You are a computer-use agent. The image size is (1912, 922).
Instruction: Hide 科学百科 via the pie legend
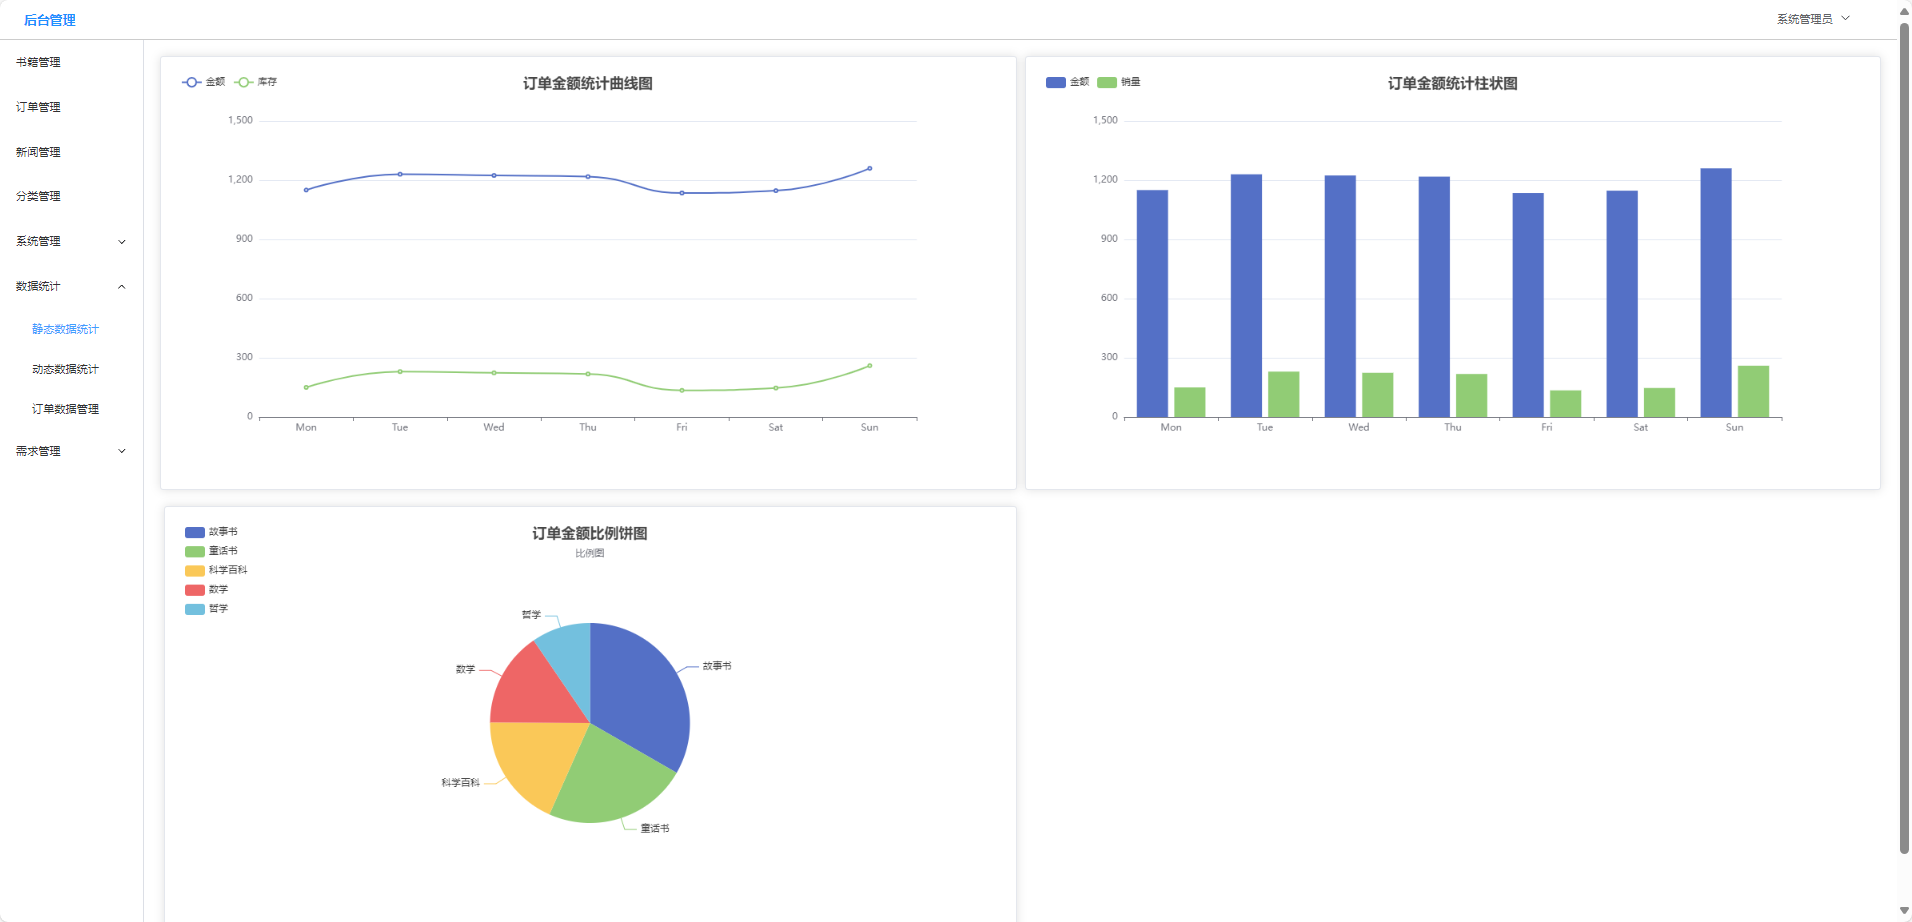click(216, 570)
